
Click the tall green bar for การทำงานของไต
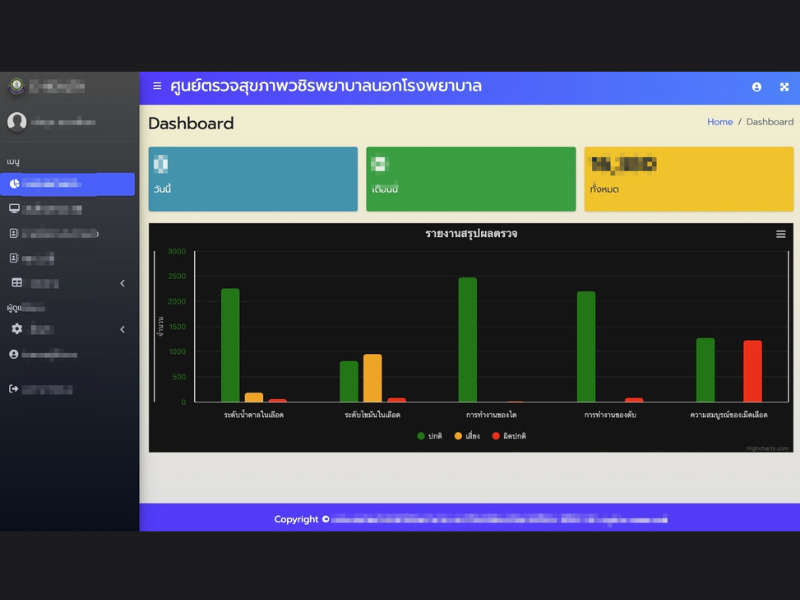(467, 339)
